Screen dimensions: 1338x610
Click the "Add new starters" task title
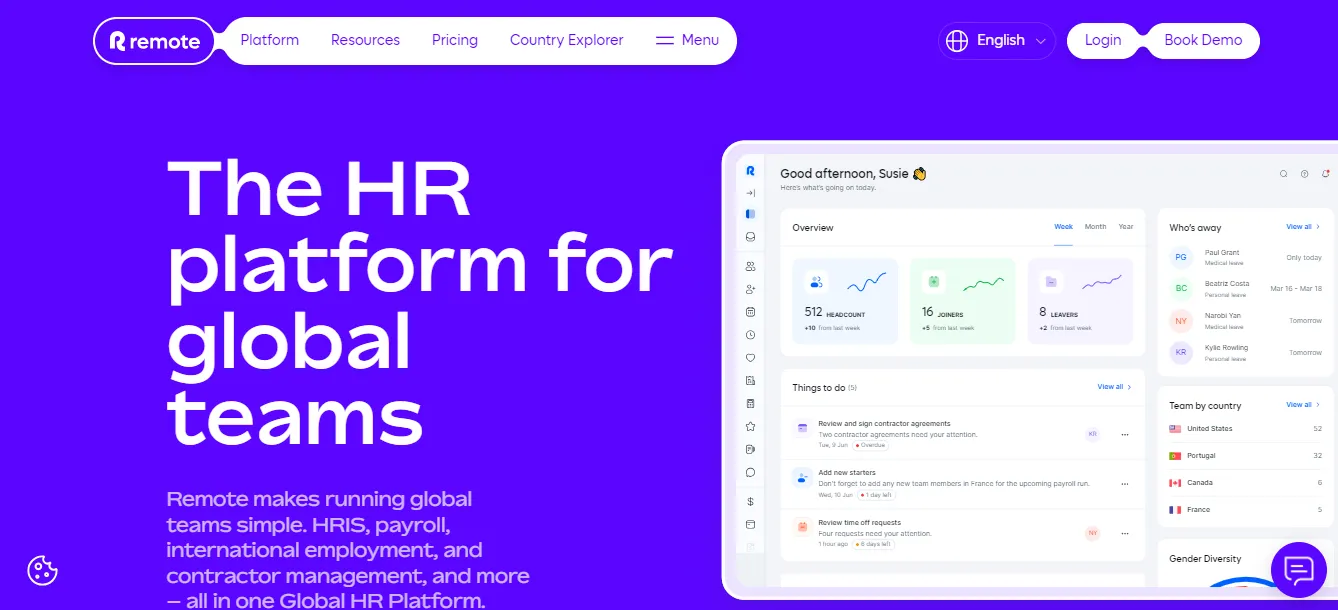click(847, 473)
